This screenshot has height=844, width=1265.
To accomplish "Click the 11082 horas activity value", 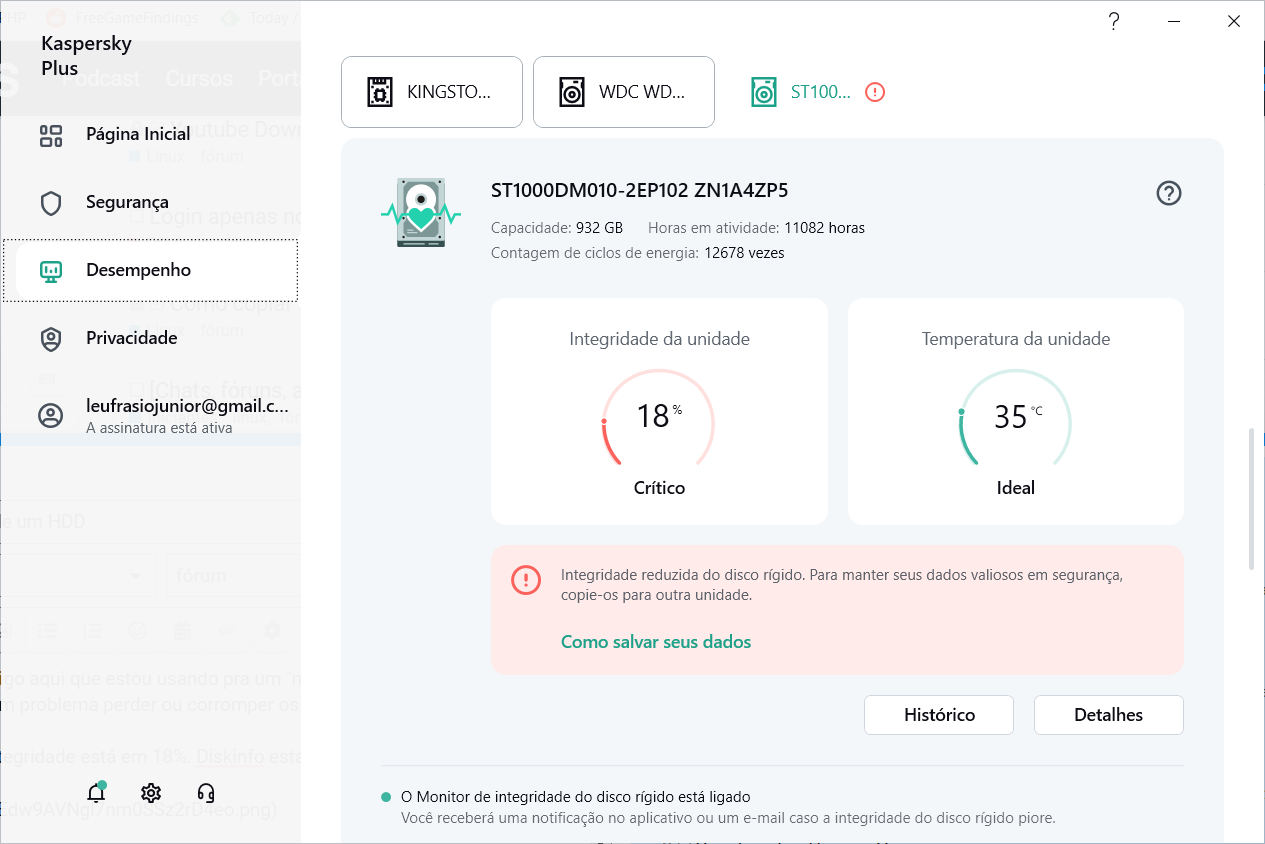I will pos(824,228).
